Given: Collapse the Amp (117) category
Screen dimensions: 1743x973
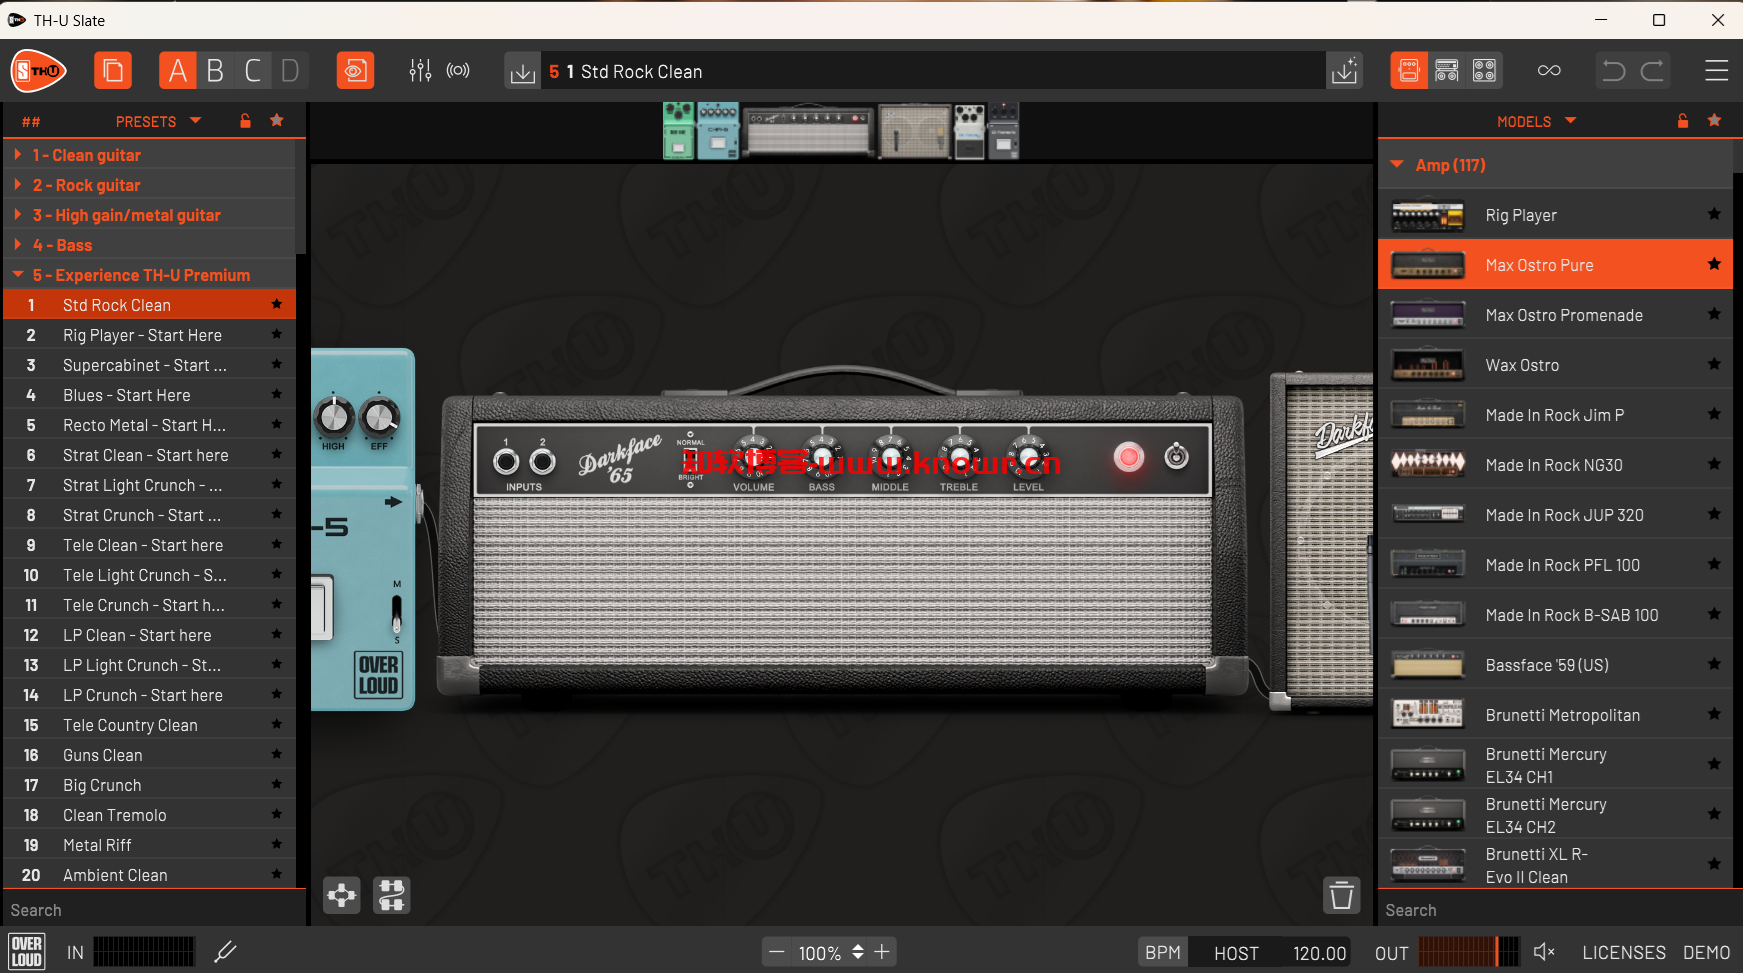Looking at the screenshot, I should [x=1555, y=165].
